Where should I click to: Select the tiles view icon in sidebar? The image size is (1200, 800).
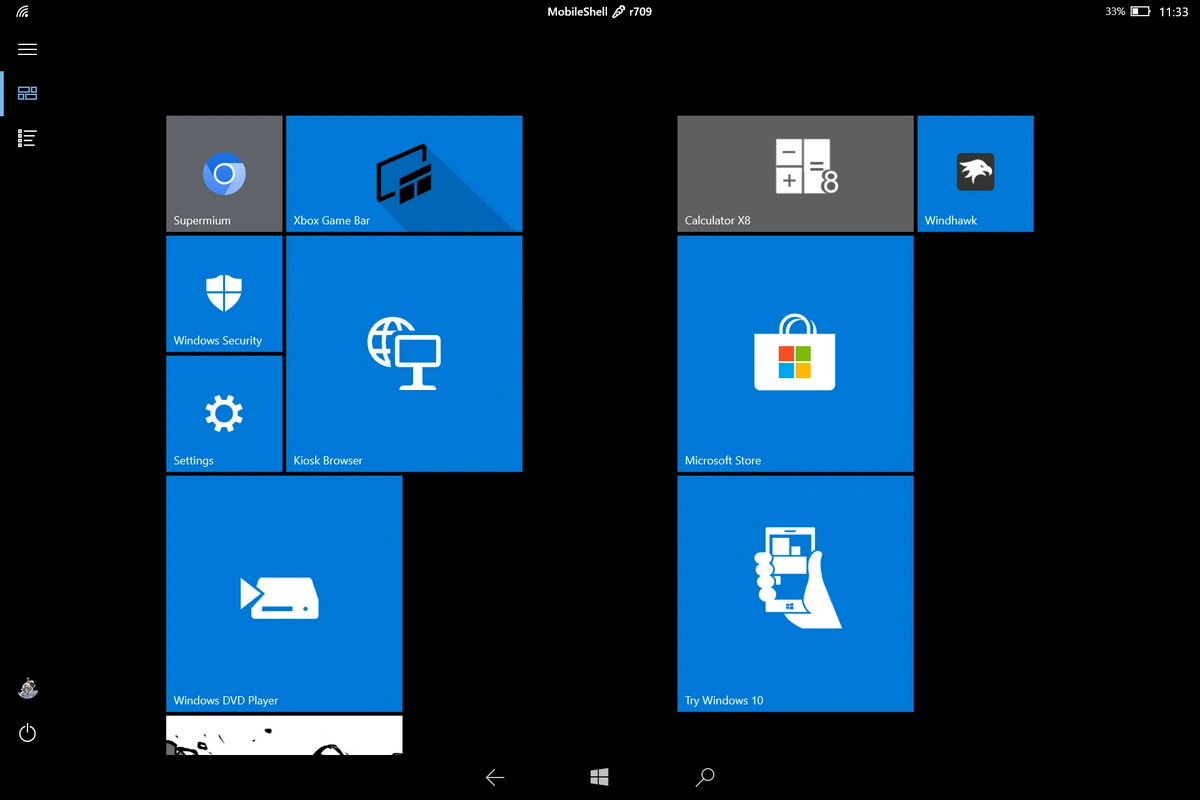point(27,93)
